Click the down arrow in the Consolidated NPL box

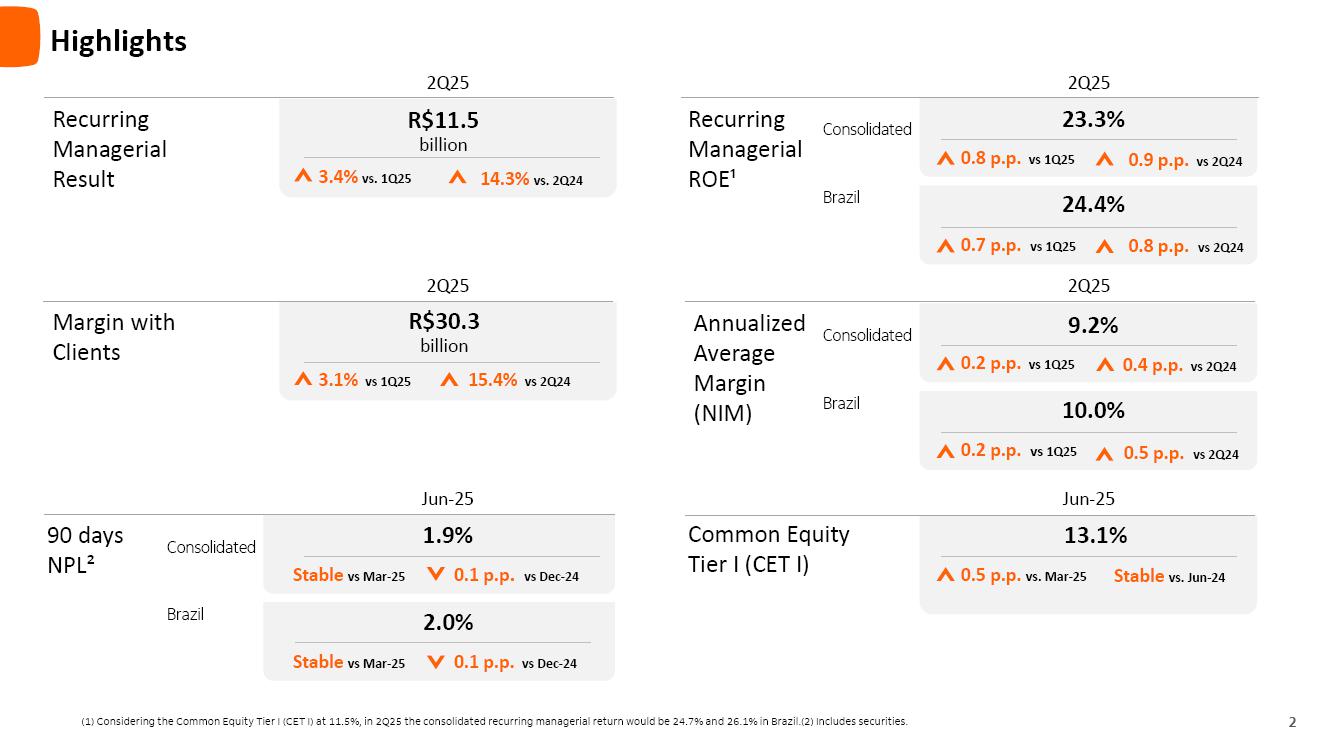click(x=435, y=575)
